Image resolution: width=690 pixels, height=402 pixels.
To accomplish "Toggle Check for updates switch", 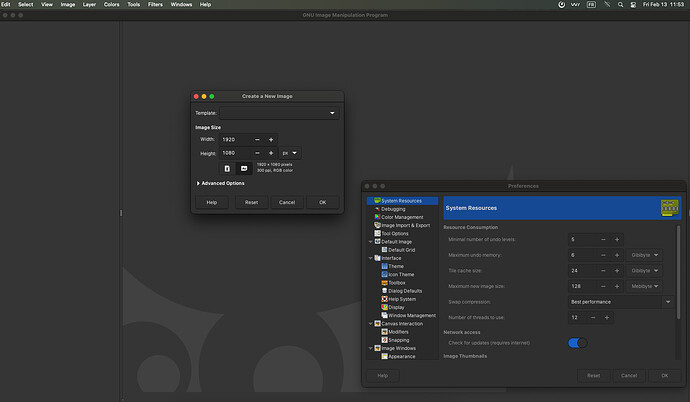I will [x=578, y=343].
